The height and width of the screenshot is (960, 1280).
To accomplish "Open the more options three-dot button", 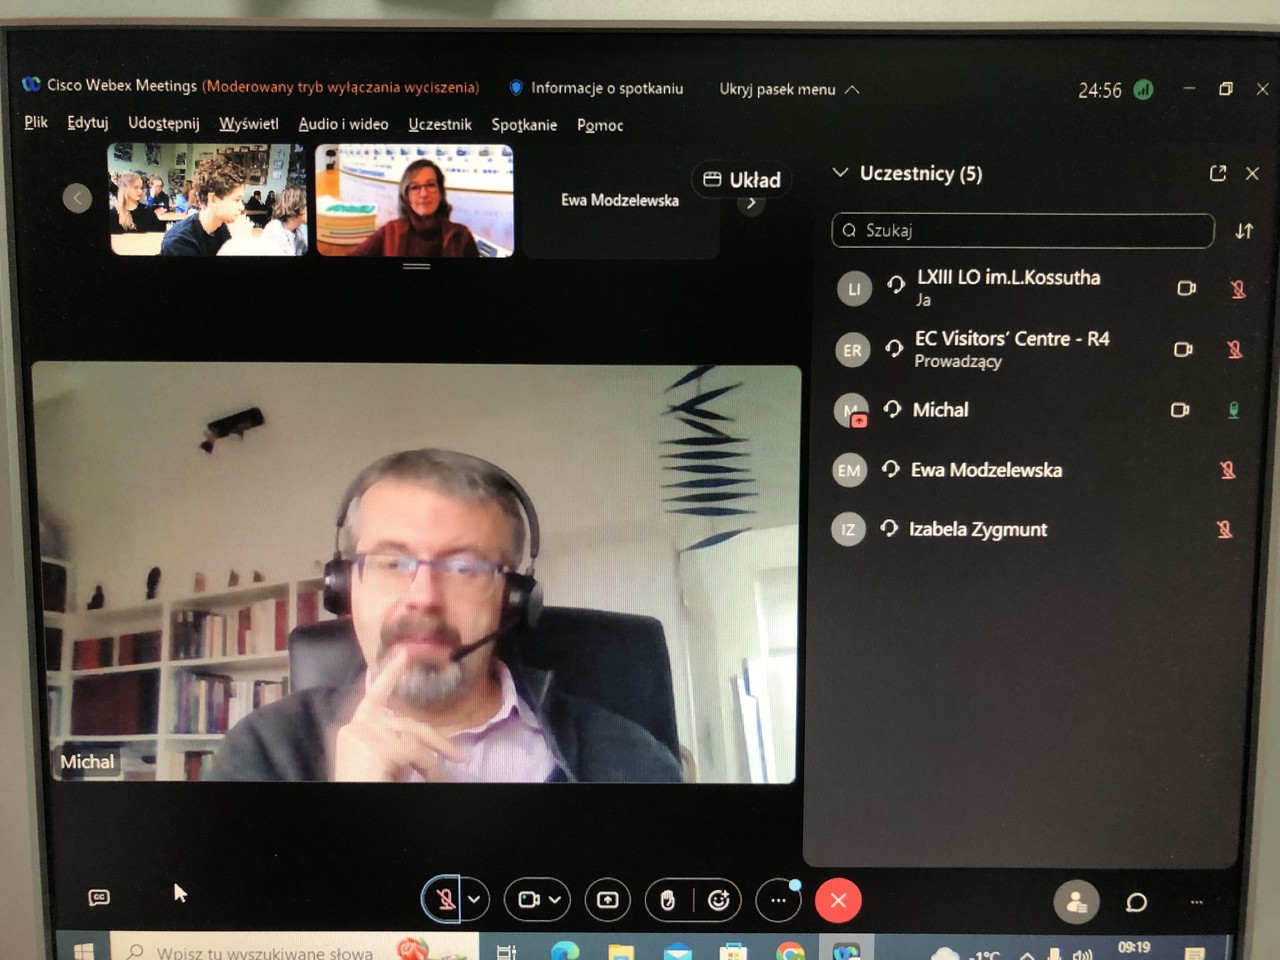I will 778,900.
